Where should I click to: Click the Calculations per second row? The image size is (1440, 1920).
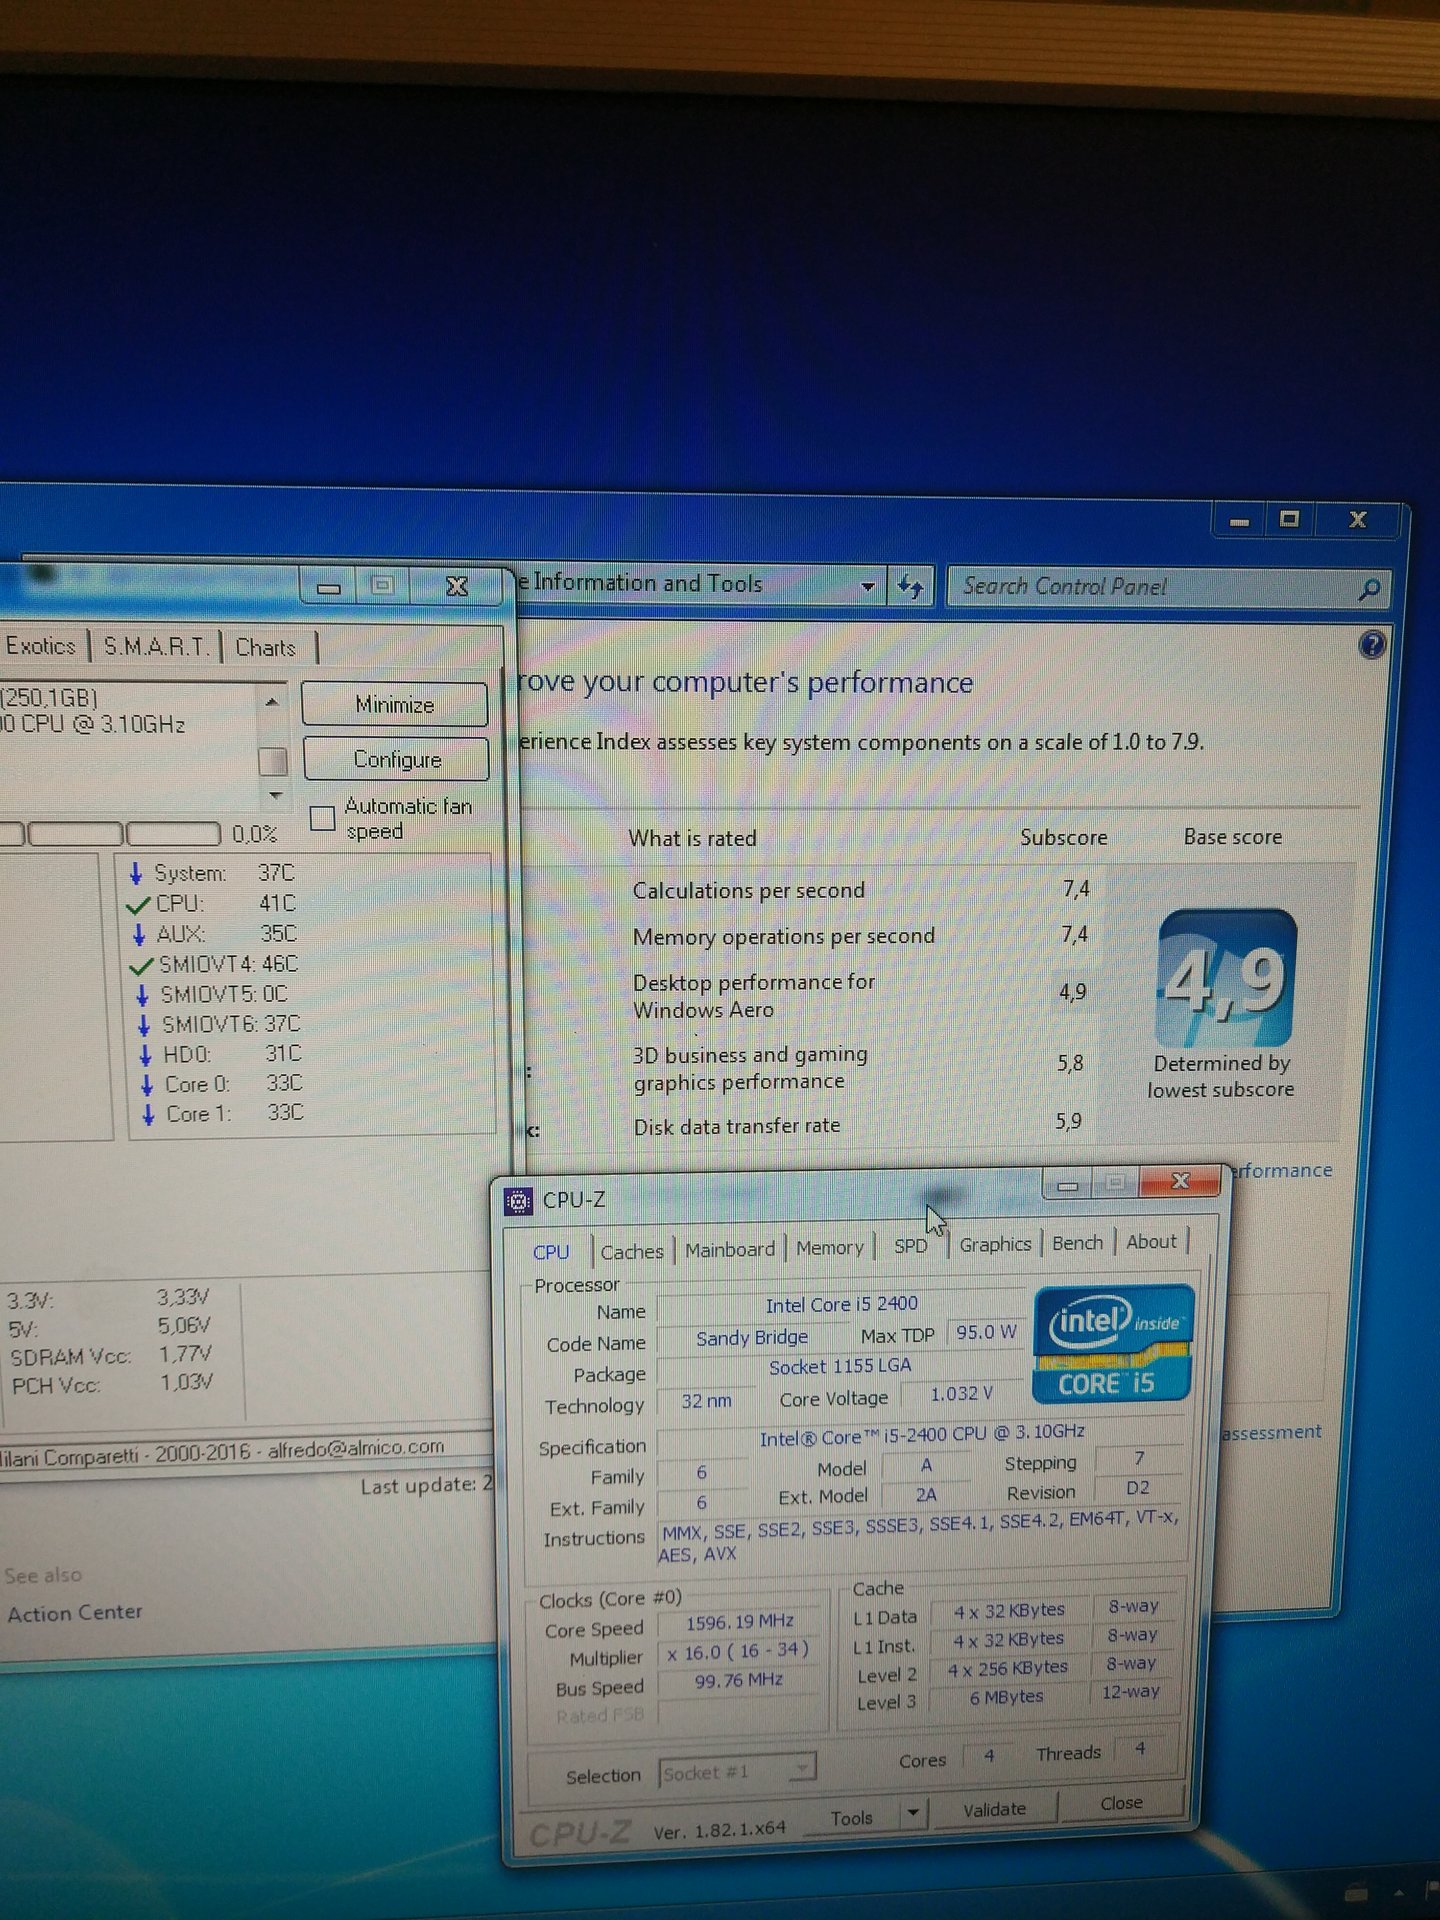(862, 889)
